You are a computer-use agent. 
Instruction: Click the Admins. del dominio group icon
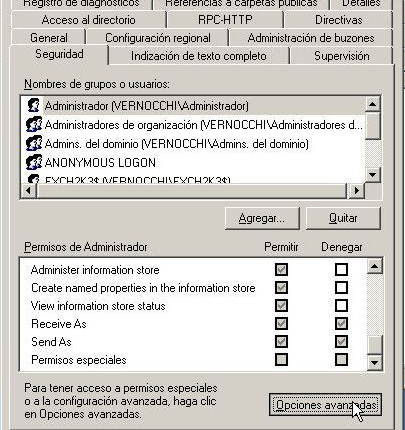34,143
